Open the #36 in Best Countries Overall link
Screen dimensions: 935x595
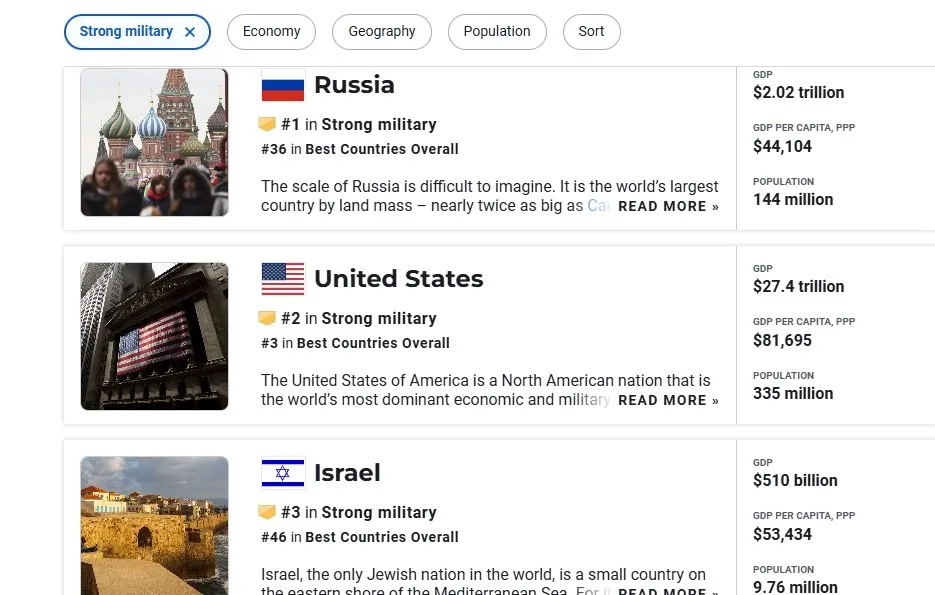360,148
